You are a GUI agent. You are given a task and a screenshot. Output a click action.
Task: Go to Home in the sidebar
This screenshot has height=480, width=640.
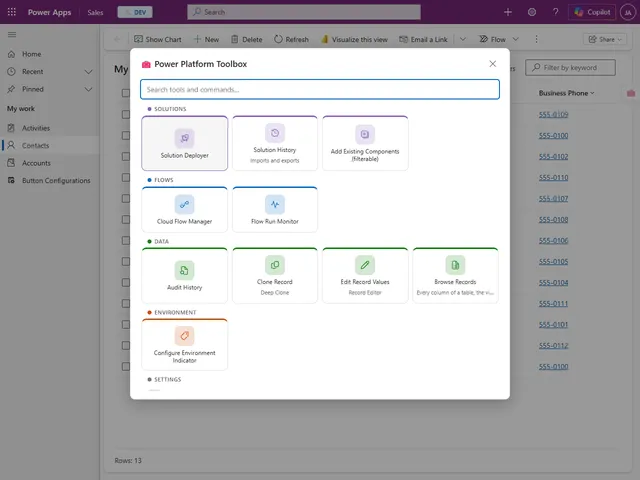point(31,54)
